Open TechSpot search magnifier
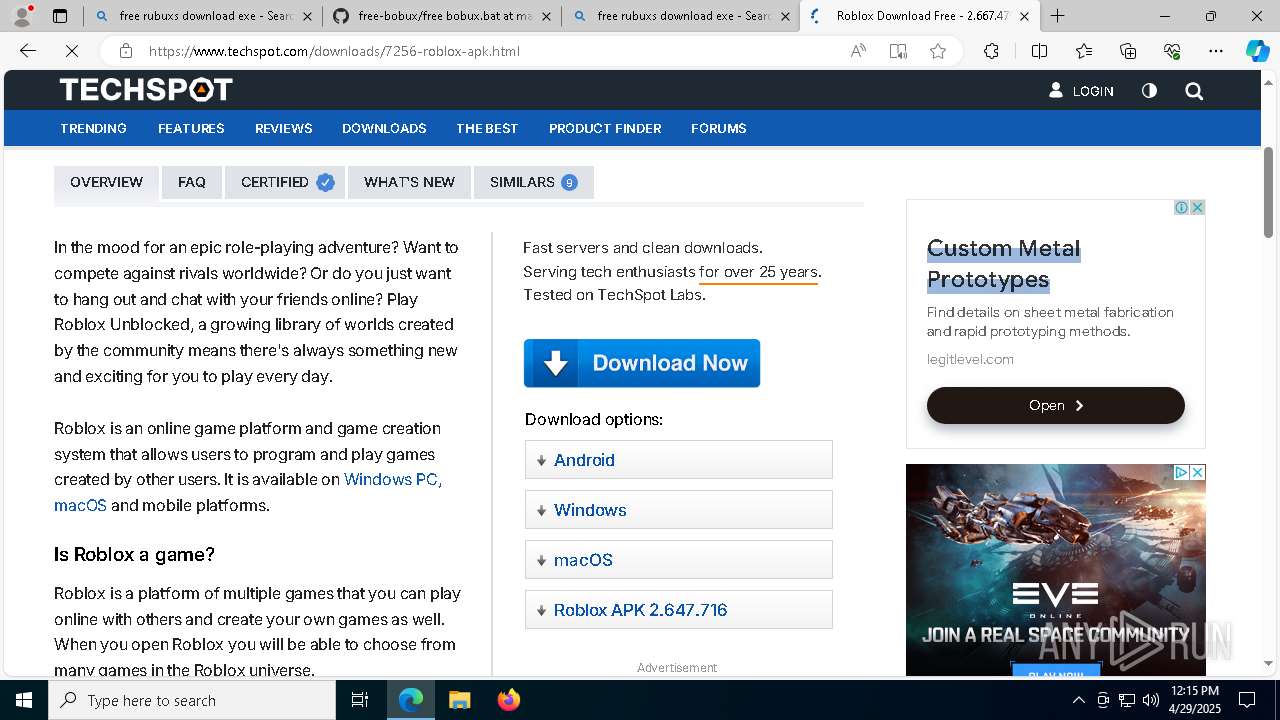Viewport: 1280px width, 720px height. 1194,91
